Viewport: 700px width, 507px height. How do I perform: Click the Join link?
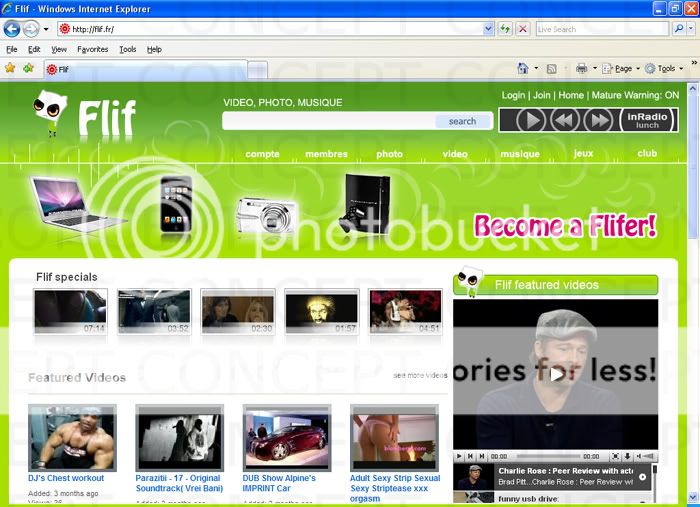[542, 95]
